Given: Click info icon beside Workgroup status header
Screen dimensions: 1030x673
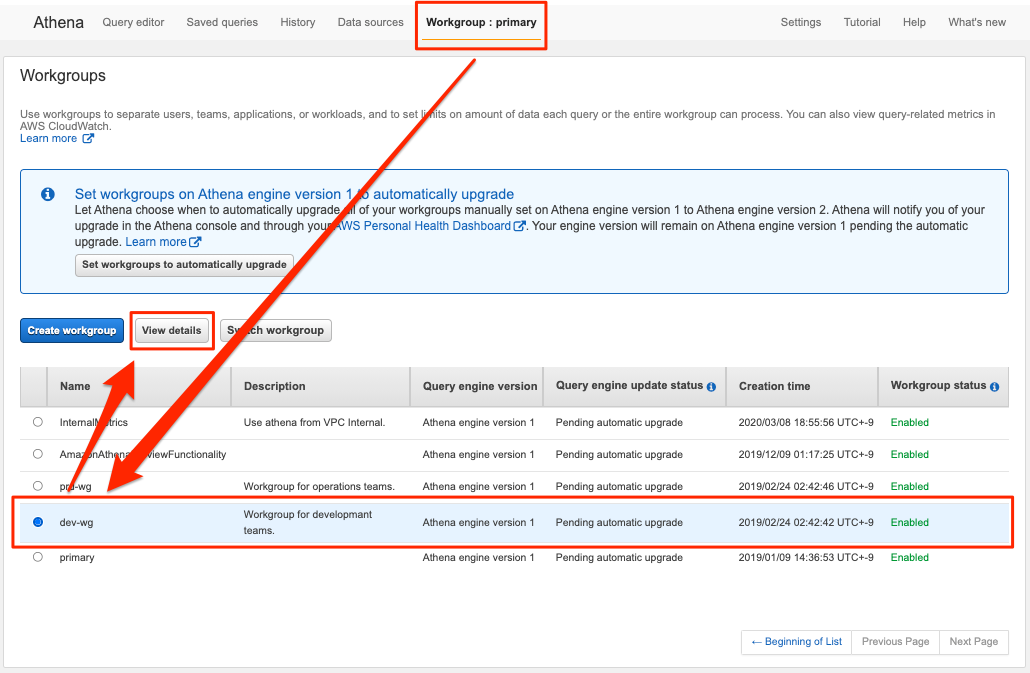Looking at the screenshot, I should tap(995, 387).
